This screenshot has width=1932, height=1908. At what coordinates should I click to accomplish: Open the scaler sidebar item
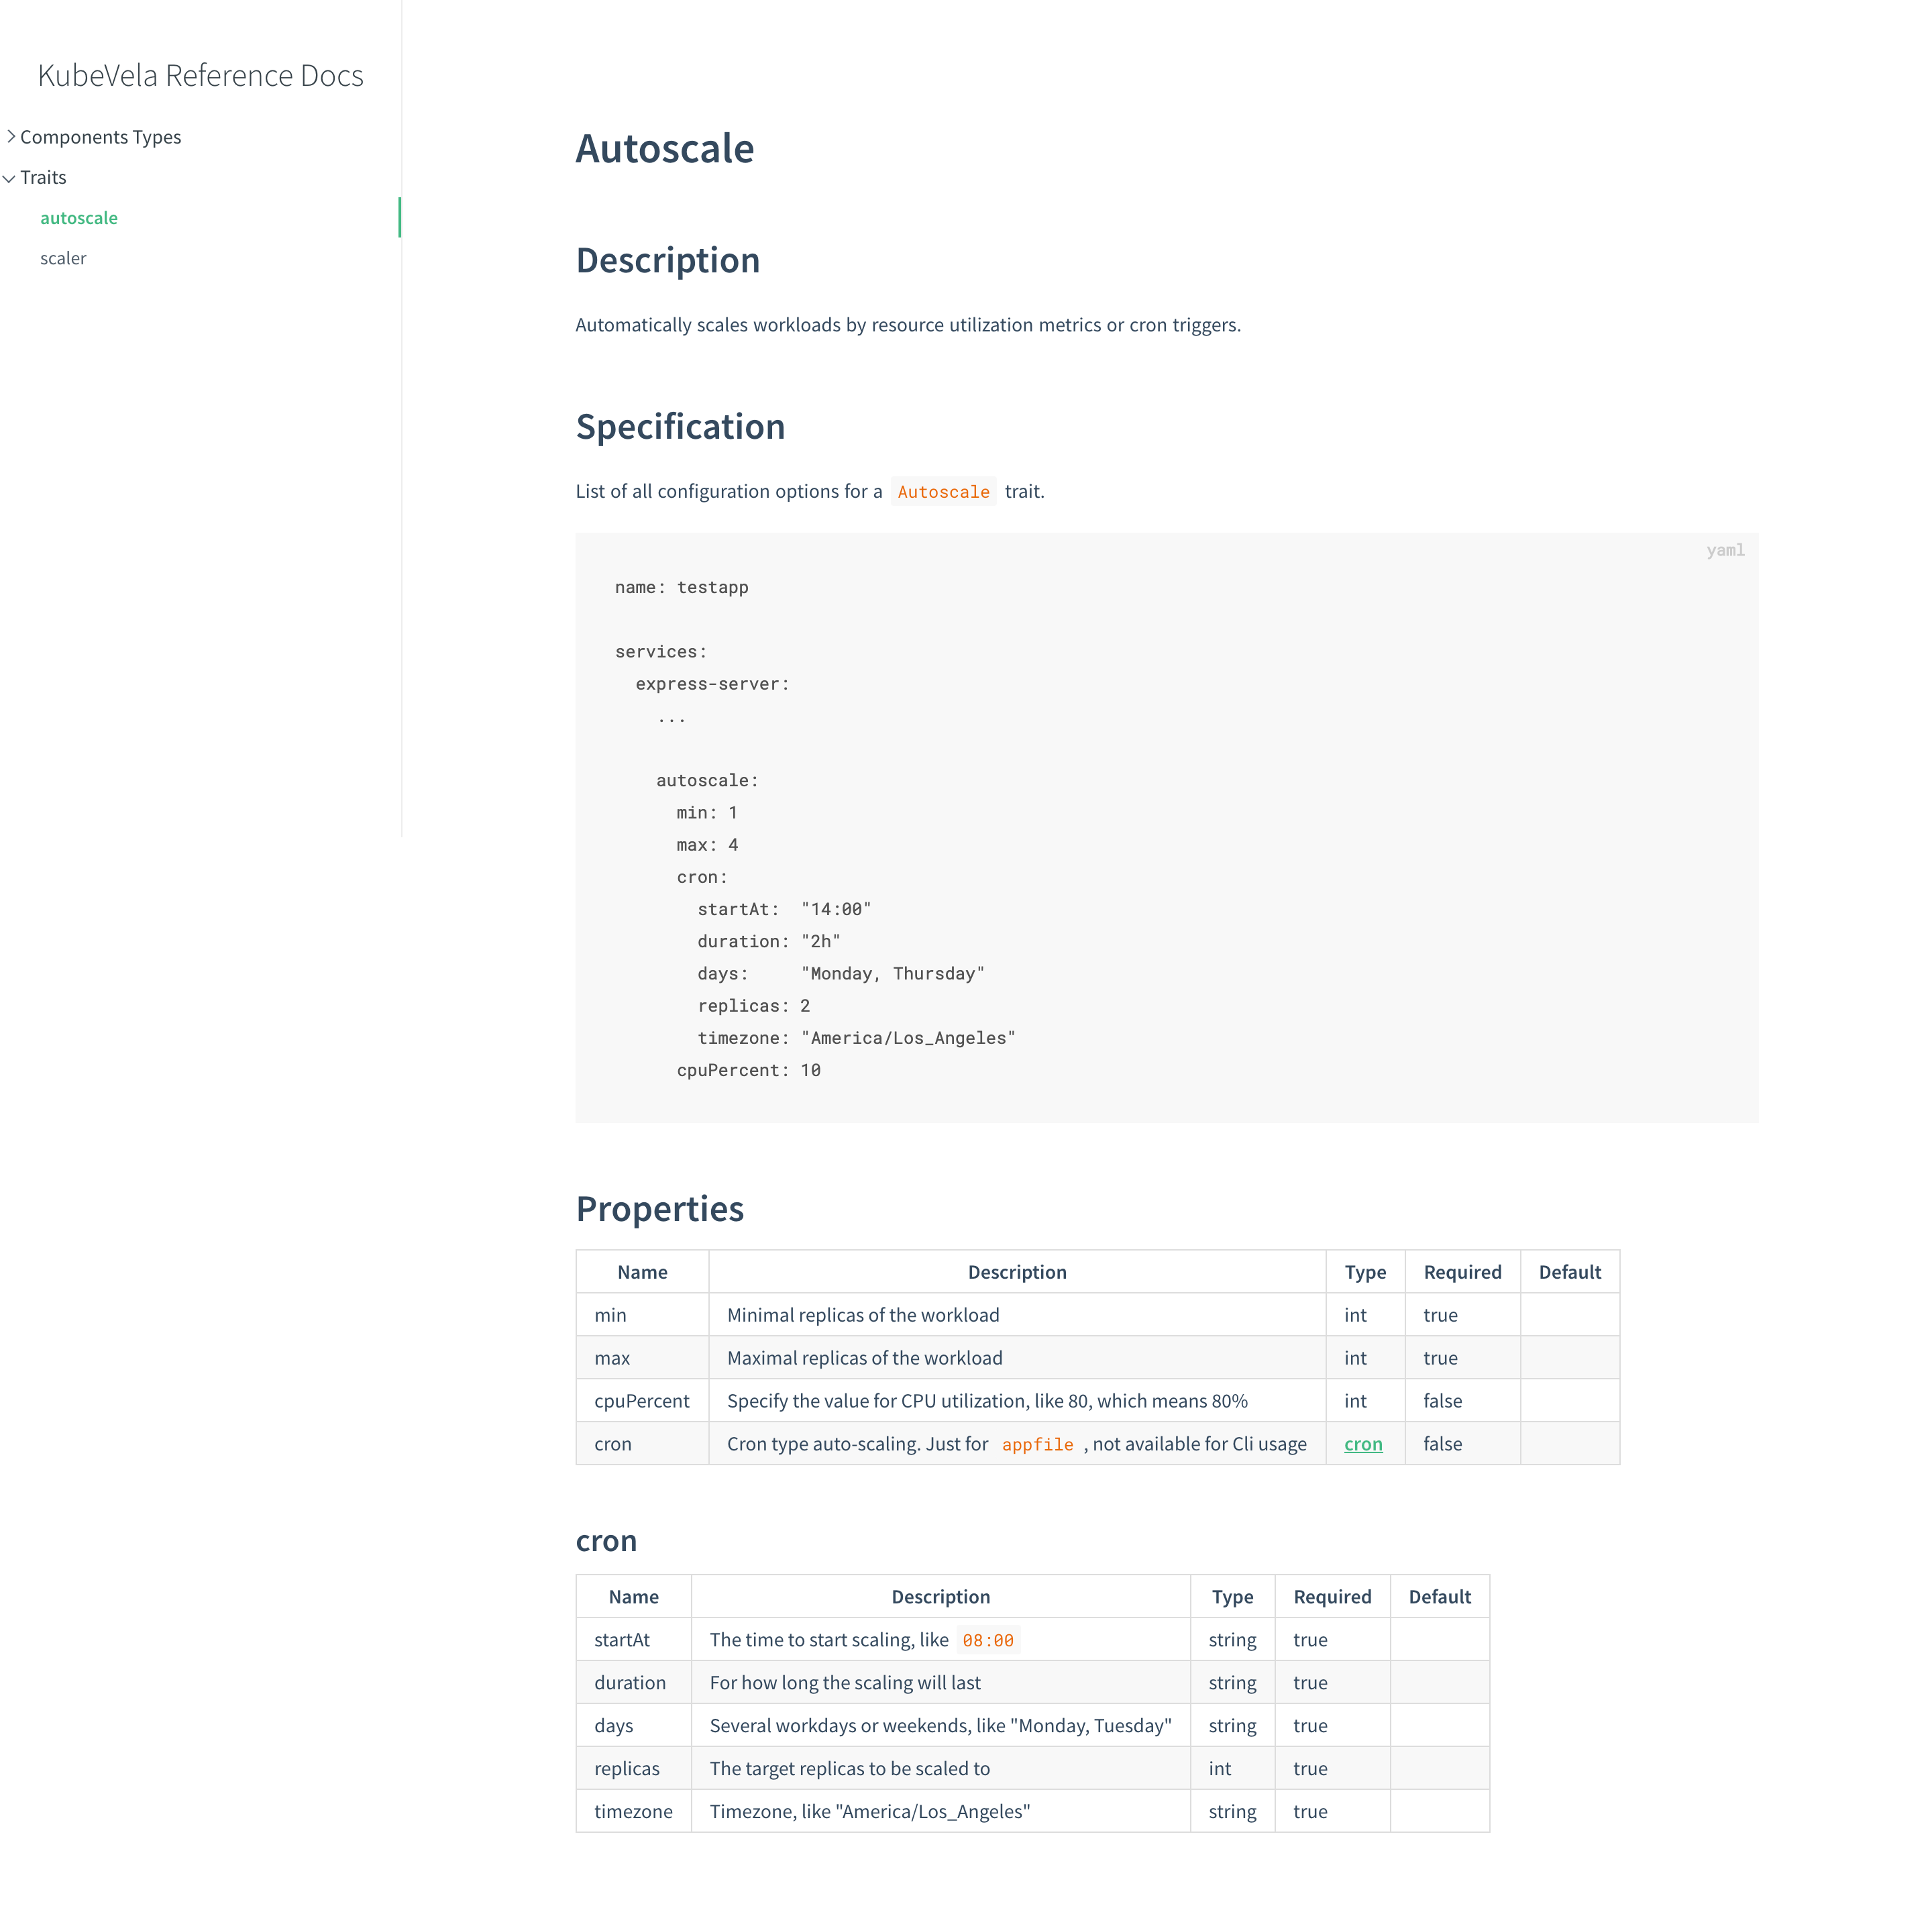[x=63, y=258]
